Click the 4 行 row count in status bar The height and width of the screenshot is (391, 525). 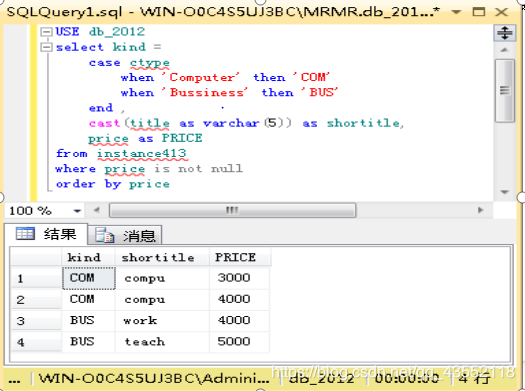point(474,379)
